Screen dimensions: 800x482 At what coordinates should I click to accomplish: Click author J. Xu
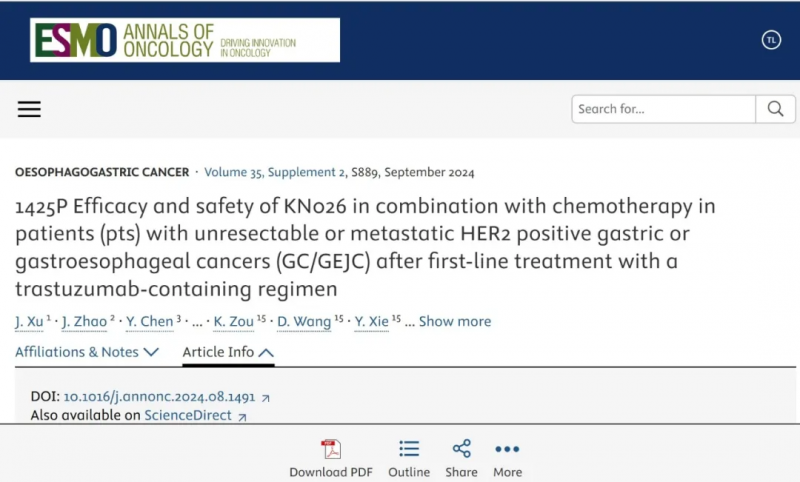[29, 321]
